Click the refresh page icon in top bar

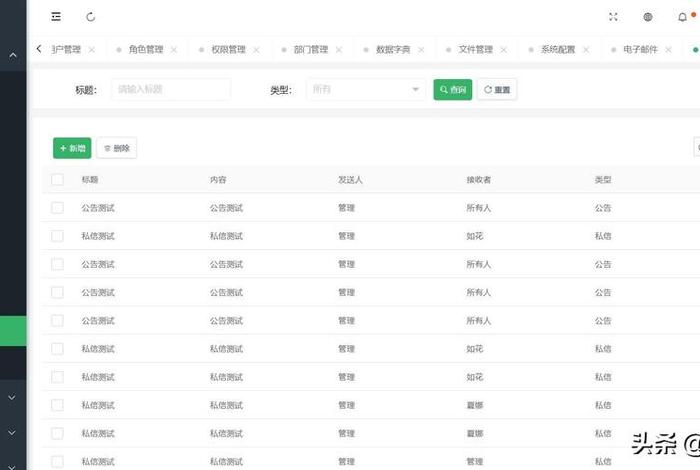point(91,17)
